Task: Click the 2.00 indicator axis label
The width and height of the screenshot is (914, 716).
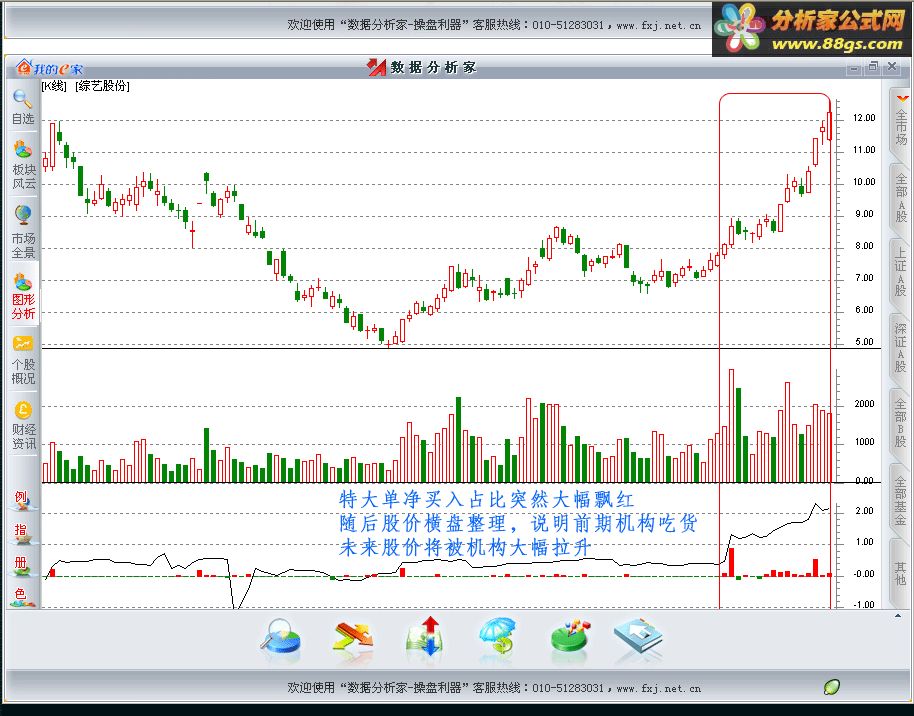Action: pyautogui.click(x=864, y=511)
